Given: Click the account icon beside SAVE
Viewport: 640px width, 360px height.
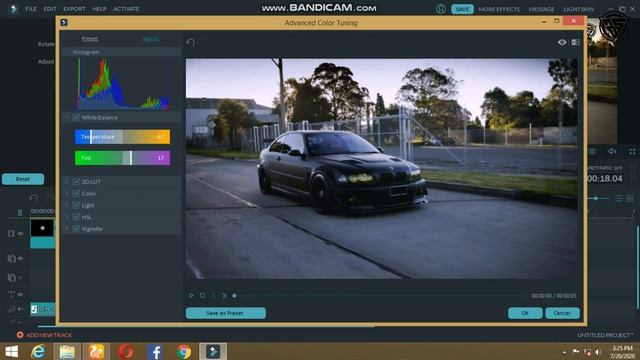Looking at the screenshot, I should click(x=441, y=9).
